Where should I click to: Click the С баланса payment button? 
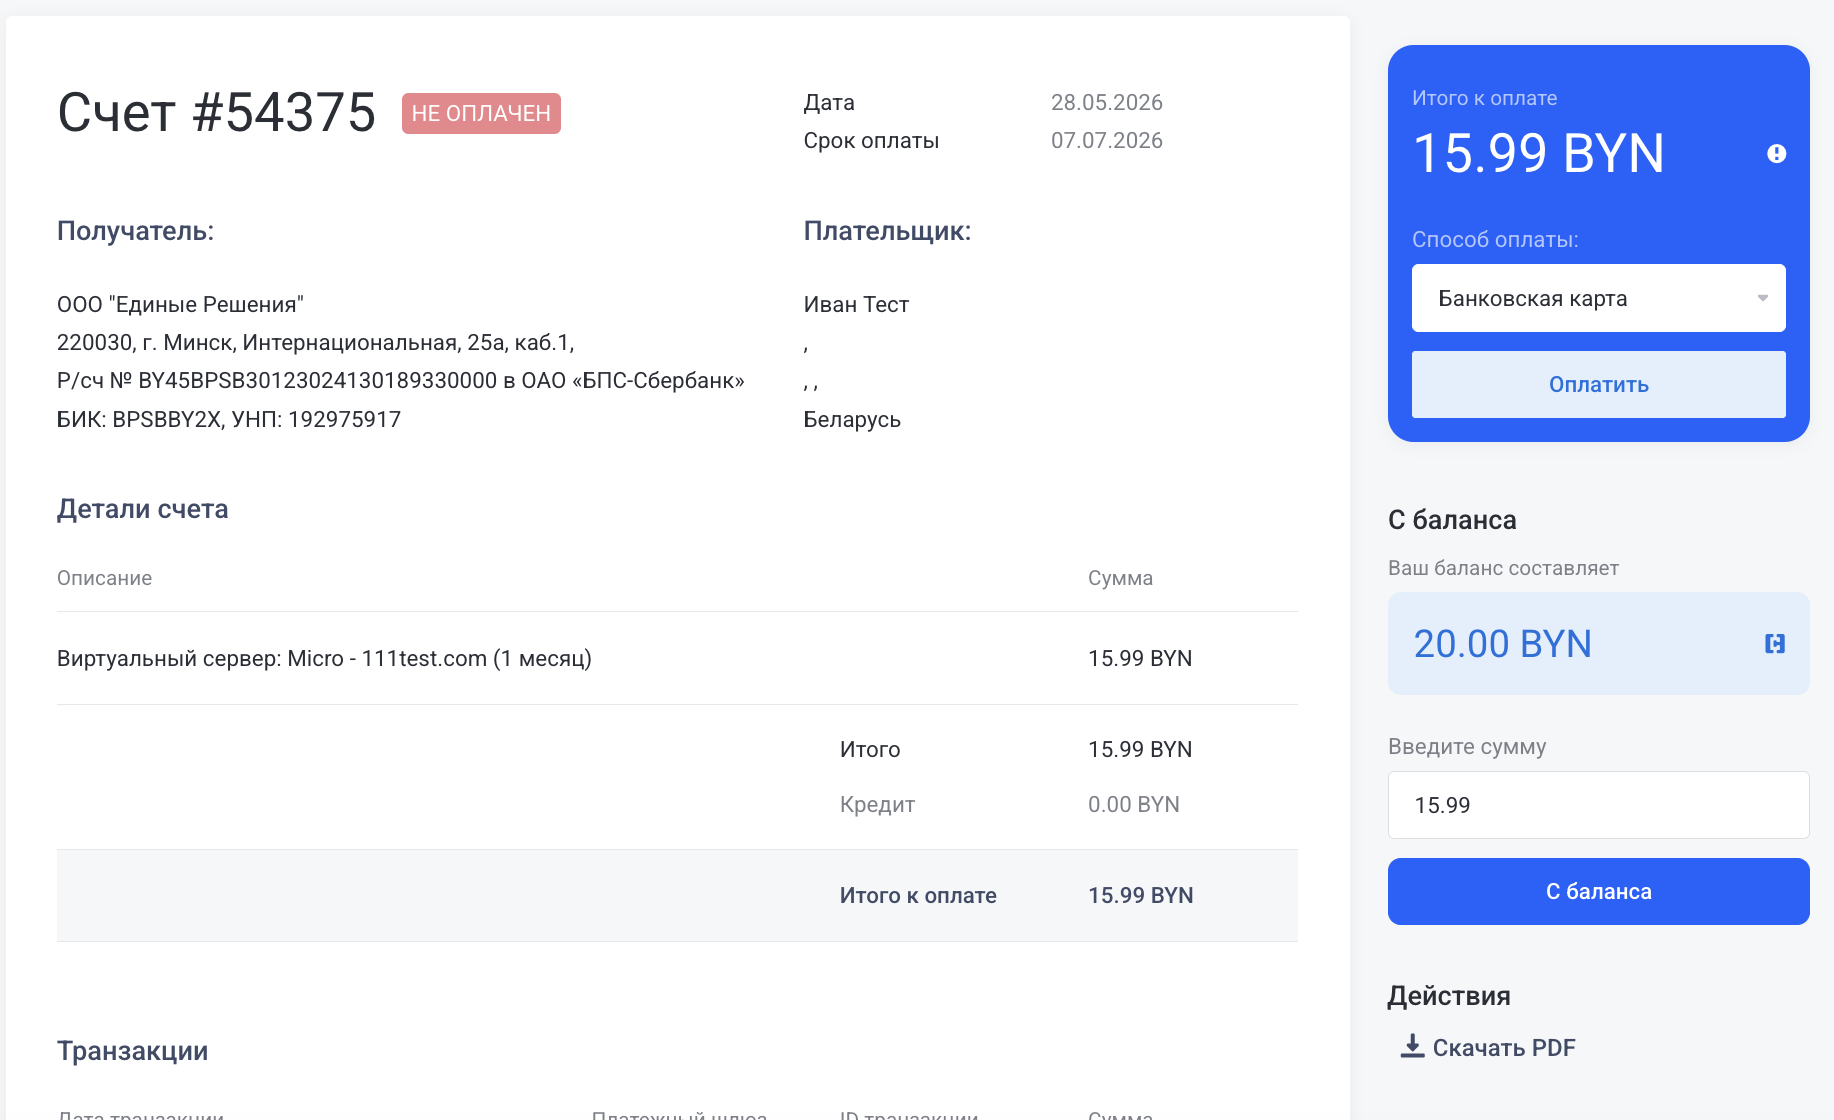tap(1598, 891)
